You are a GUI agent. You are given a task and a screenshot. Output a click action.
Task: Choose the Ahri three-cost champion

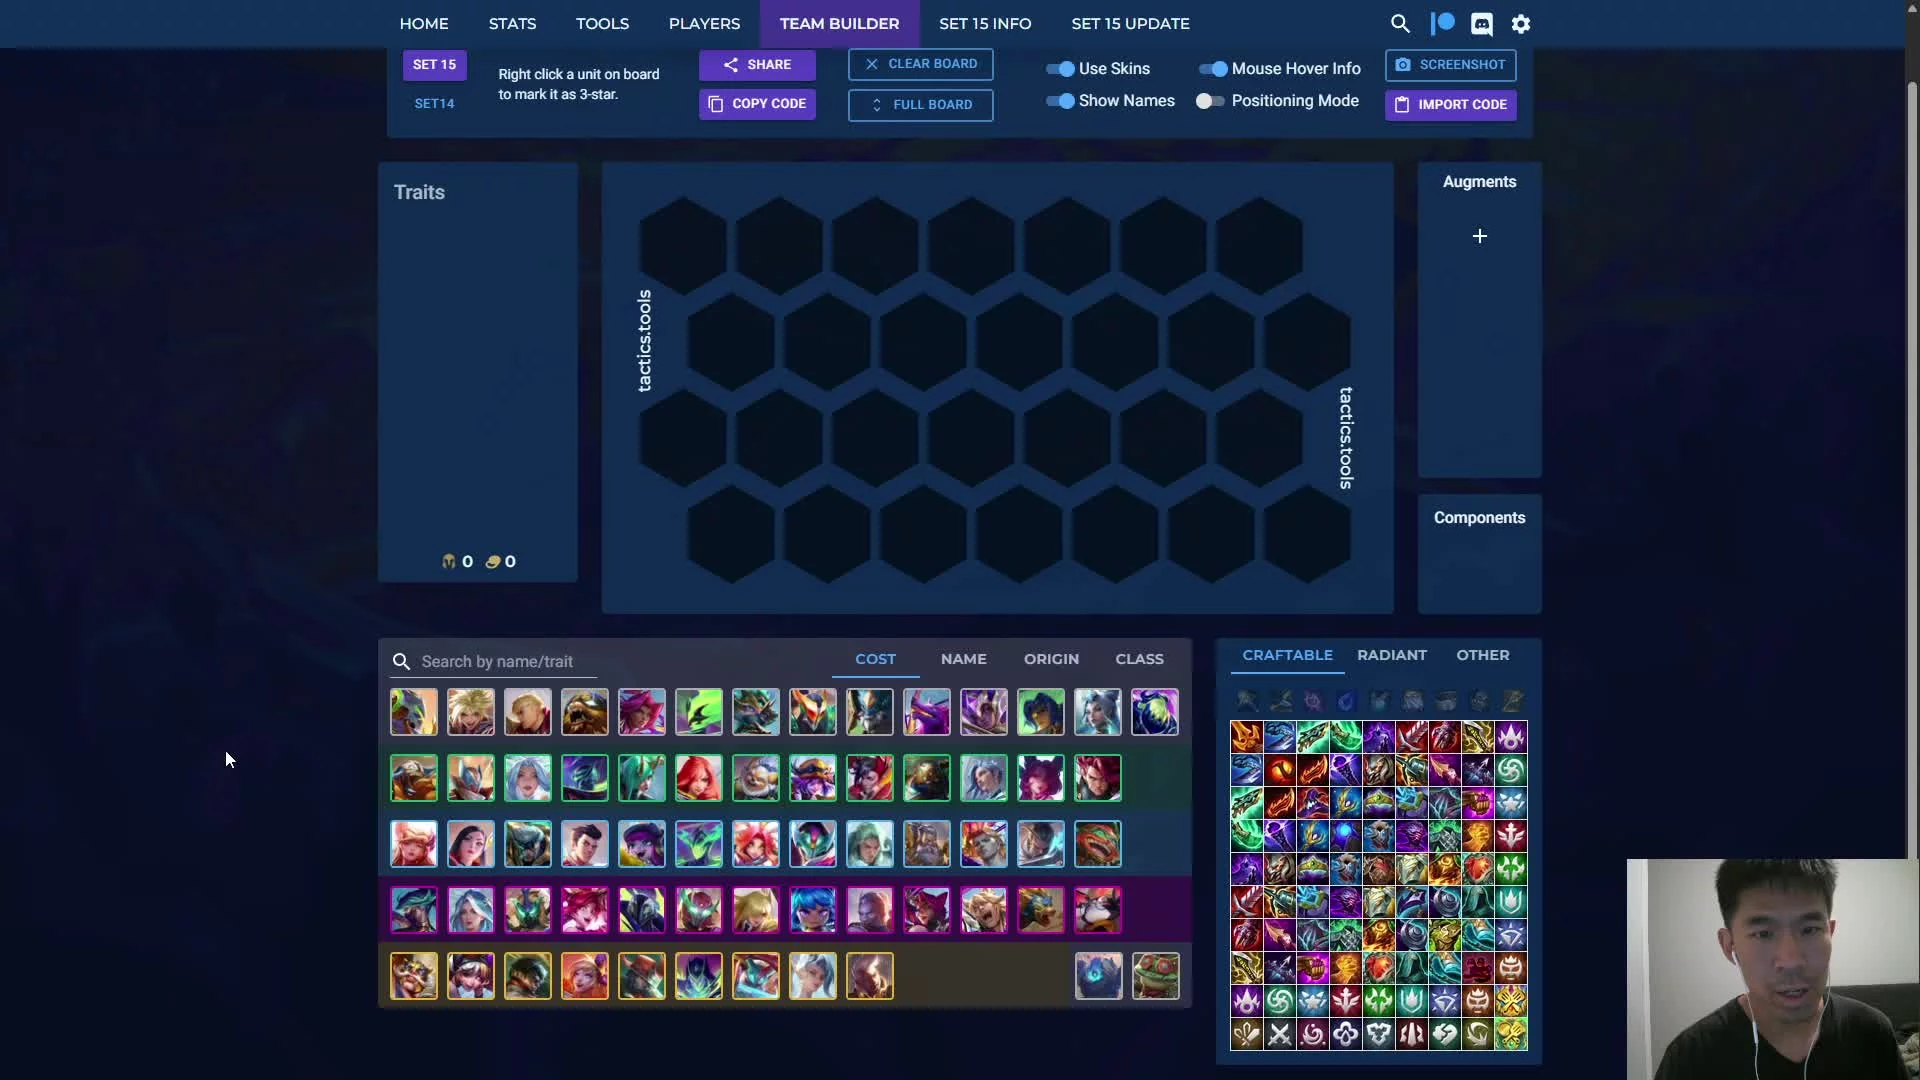[414, 844]
